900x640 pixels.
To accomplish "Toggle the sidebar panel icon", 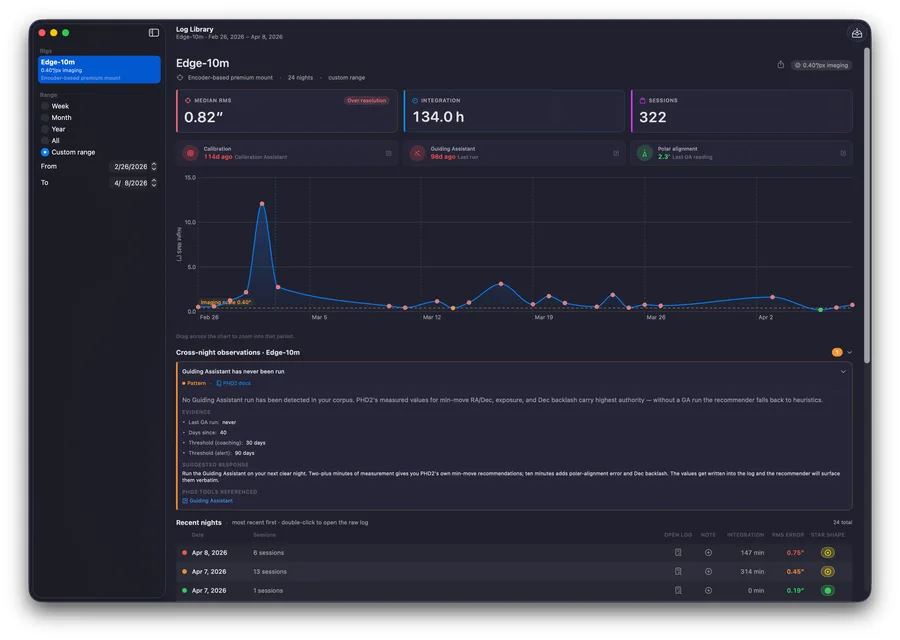I will click(154, 33).
